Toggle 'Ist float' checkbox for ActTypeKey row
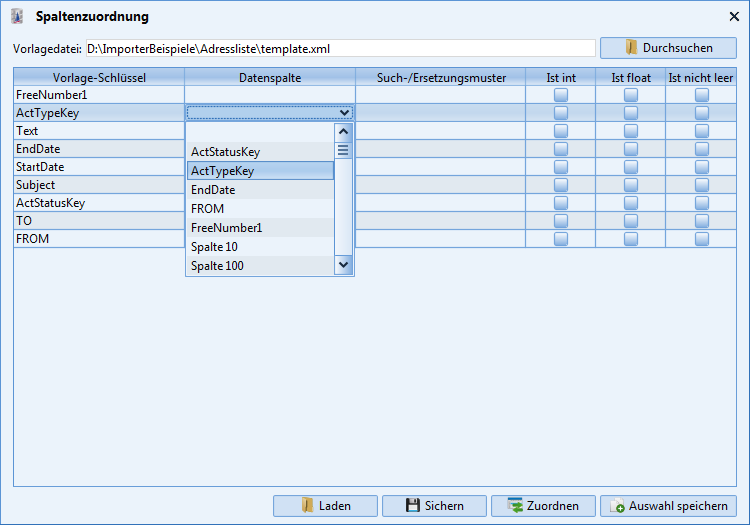This screenshot has height=525, width=750. pos(631,113)
